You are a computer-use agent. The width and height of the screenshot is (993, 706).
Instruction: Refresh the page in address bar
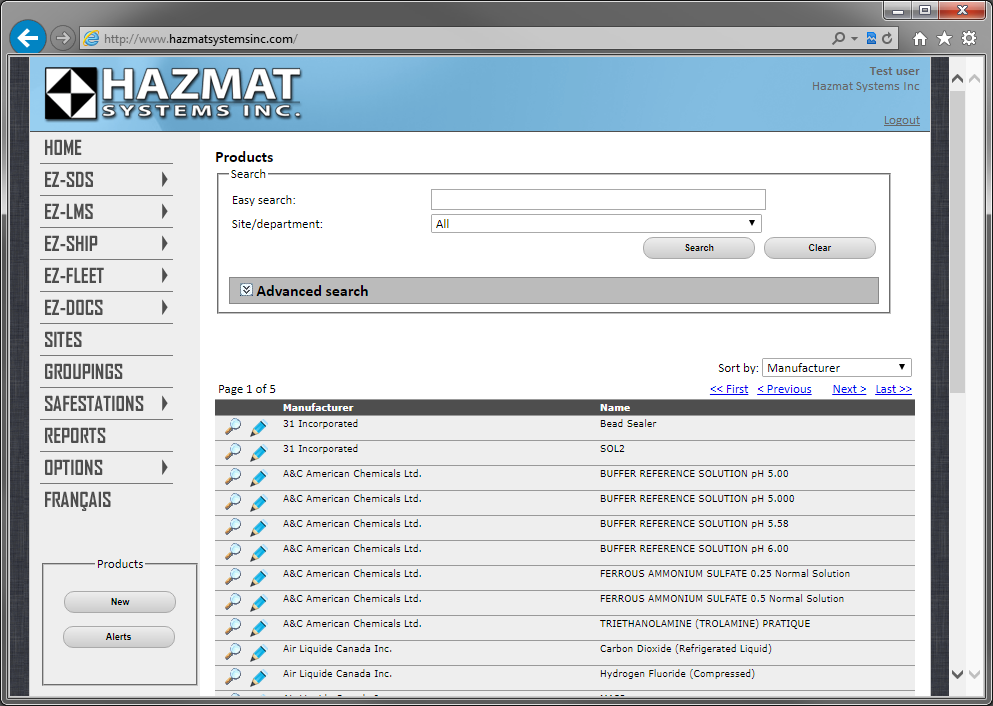pos(887,39)
